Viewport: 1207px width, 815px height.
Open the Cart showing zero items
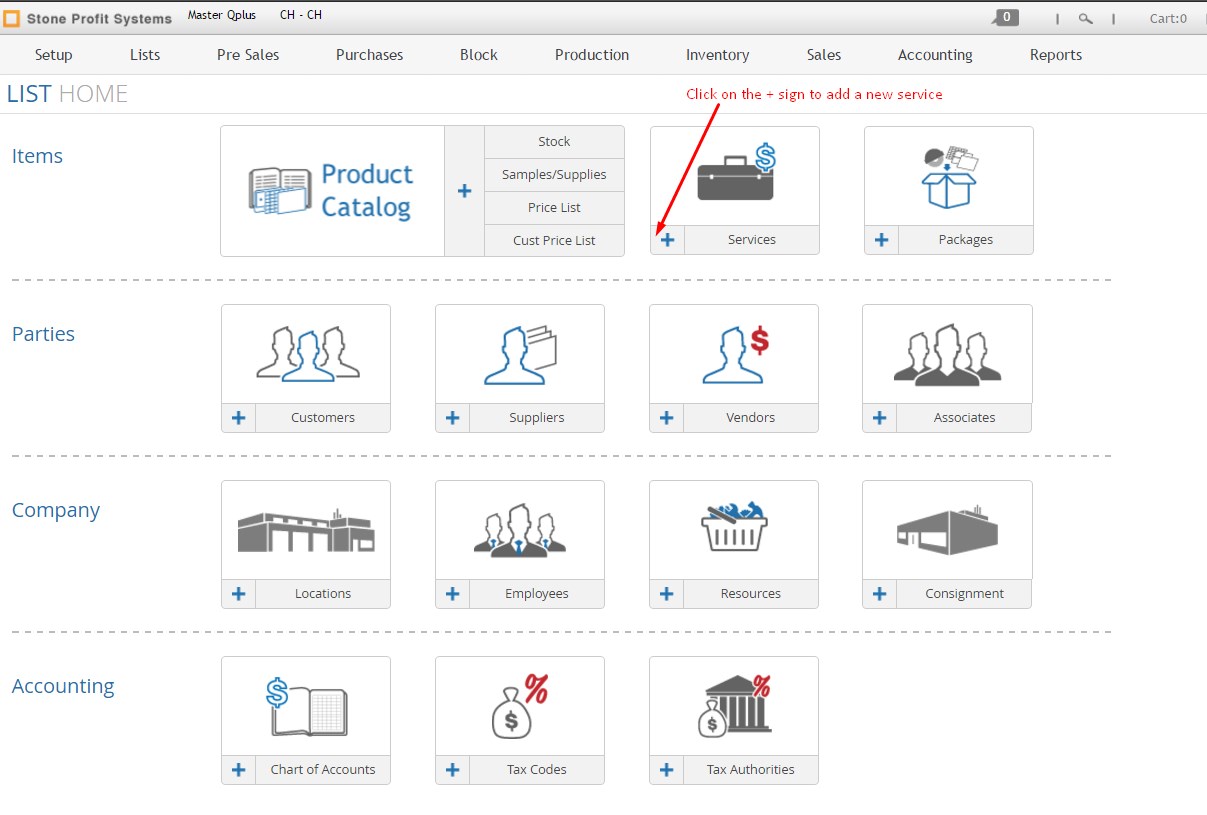pos(1170,17)
